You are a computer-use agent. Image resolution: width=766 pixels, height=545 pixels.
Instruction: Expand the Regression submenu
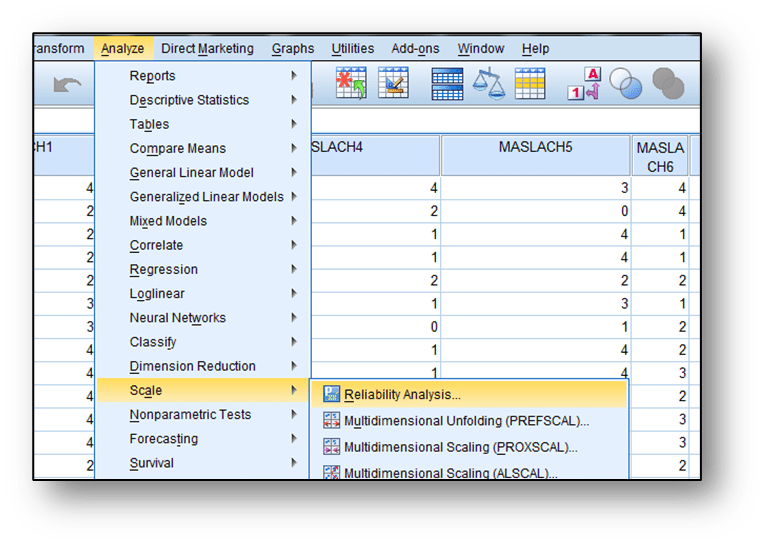[x=164, y=270]
